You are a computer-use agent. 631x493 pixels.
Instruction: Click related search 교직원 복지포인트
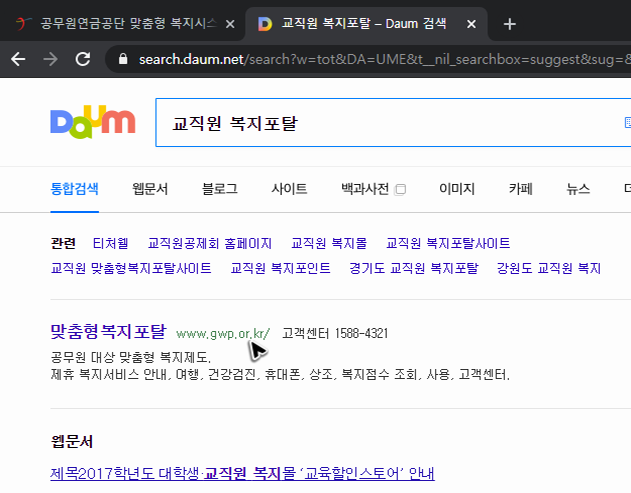pos(280,268)
